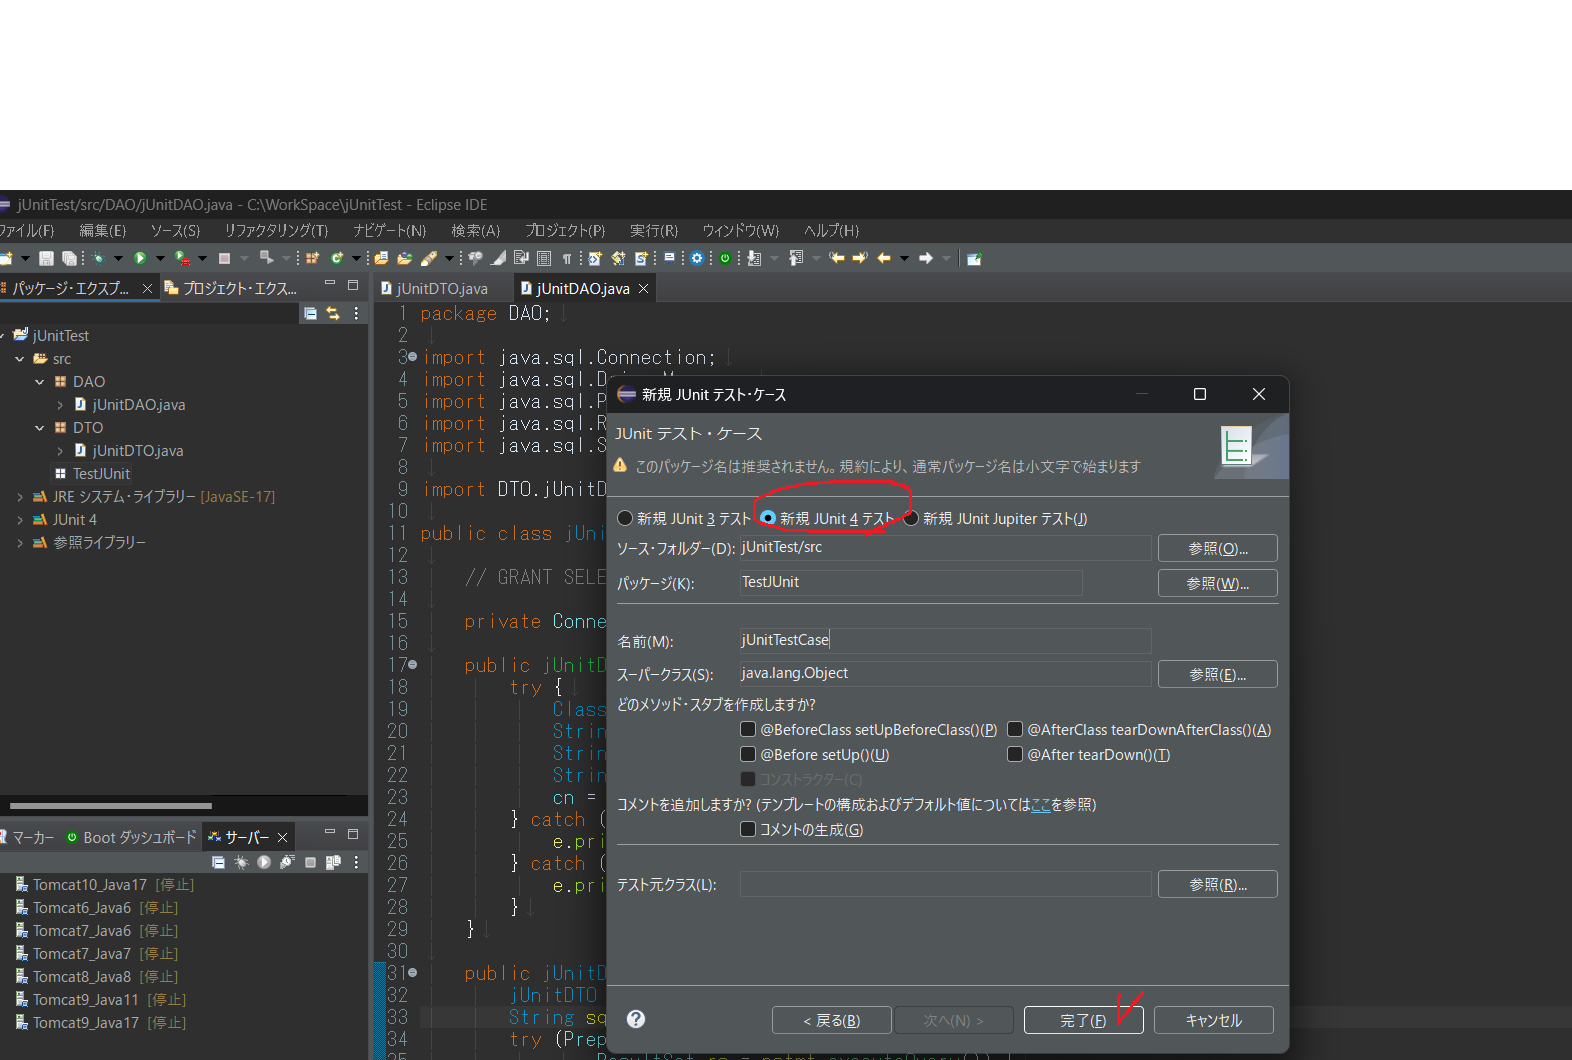Click the blue Boot gear toolbar icon
Screen dimensions: 1572x1060
[x=697, y=258]
